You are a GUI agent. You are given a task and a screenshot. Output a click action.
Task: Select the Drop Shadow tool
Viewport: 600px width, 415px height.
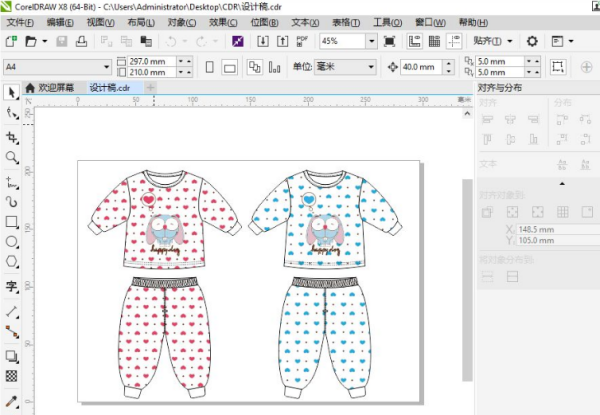[12, 356]
